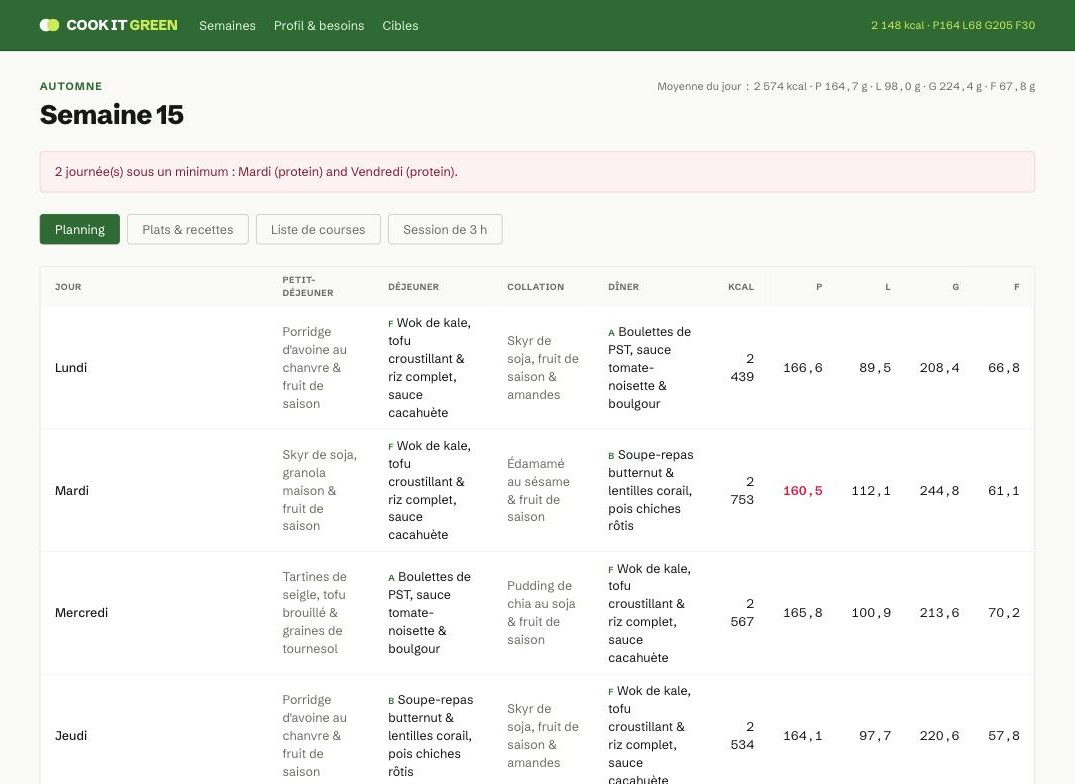Select the Lundi row label
The width and height of the screenshot is (1075, 784).
click(x=71, y=367)
